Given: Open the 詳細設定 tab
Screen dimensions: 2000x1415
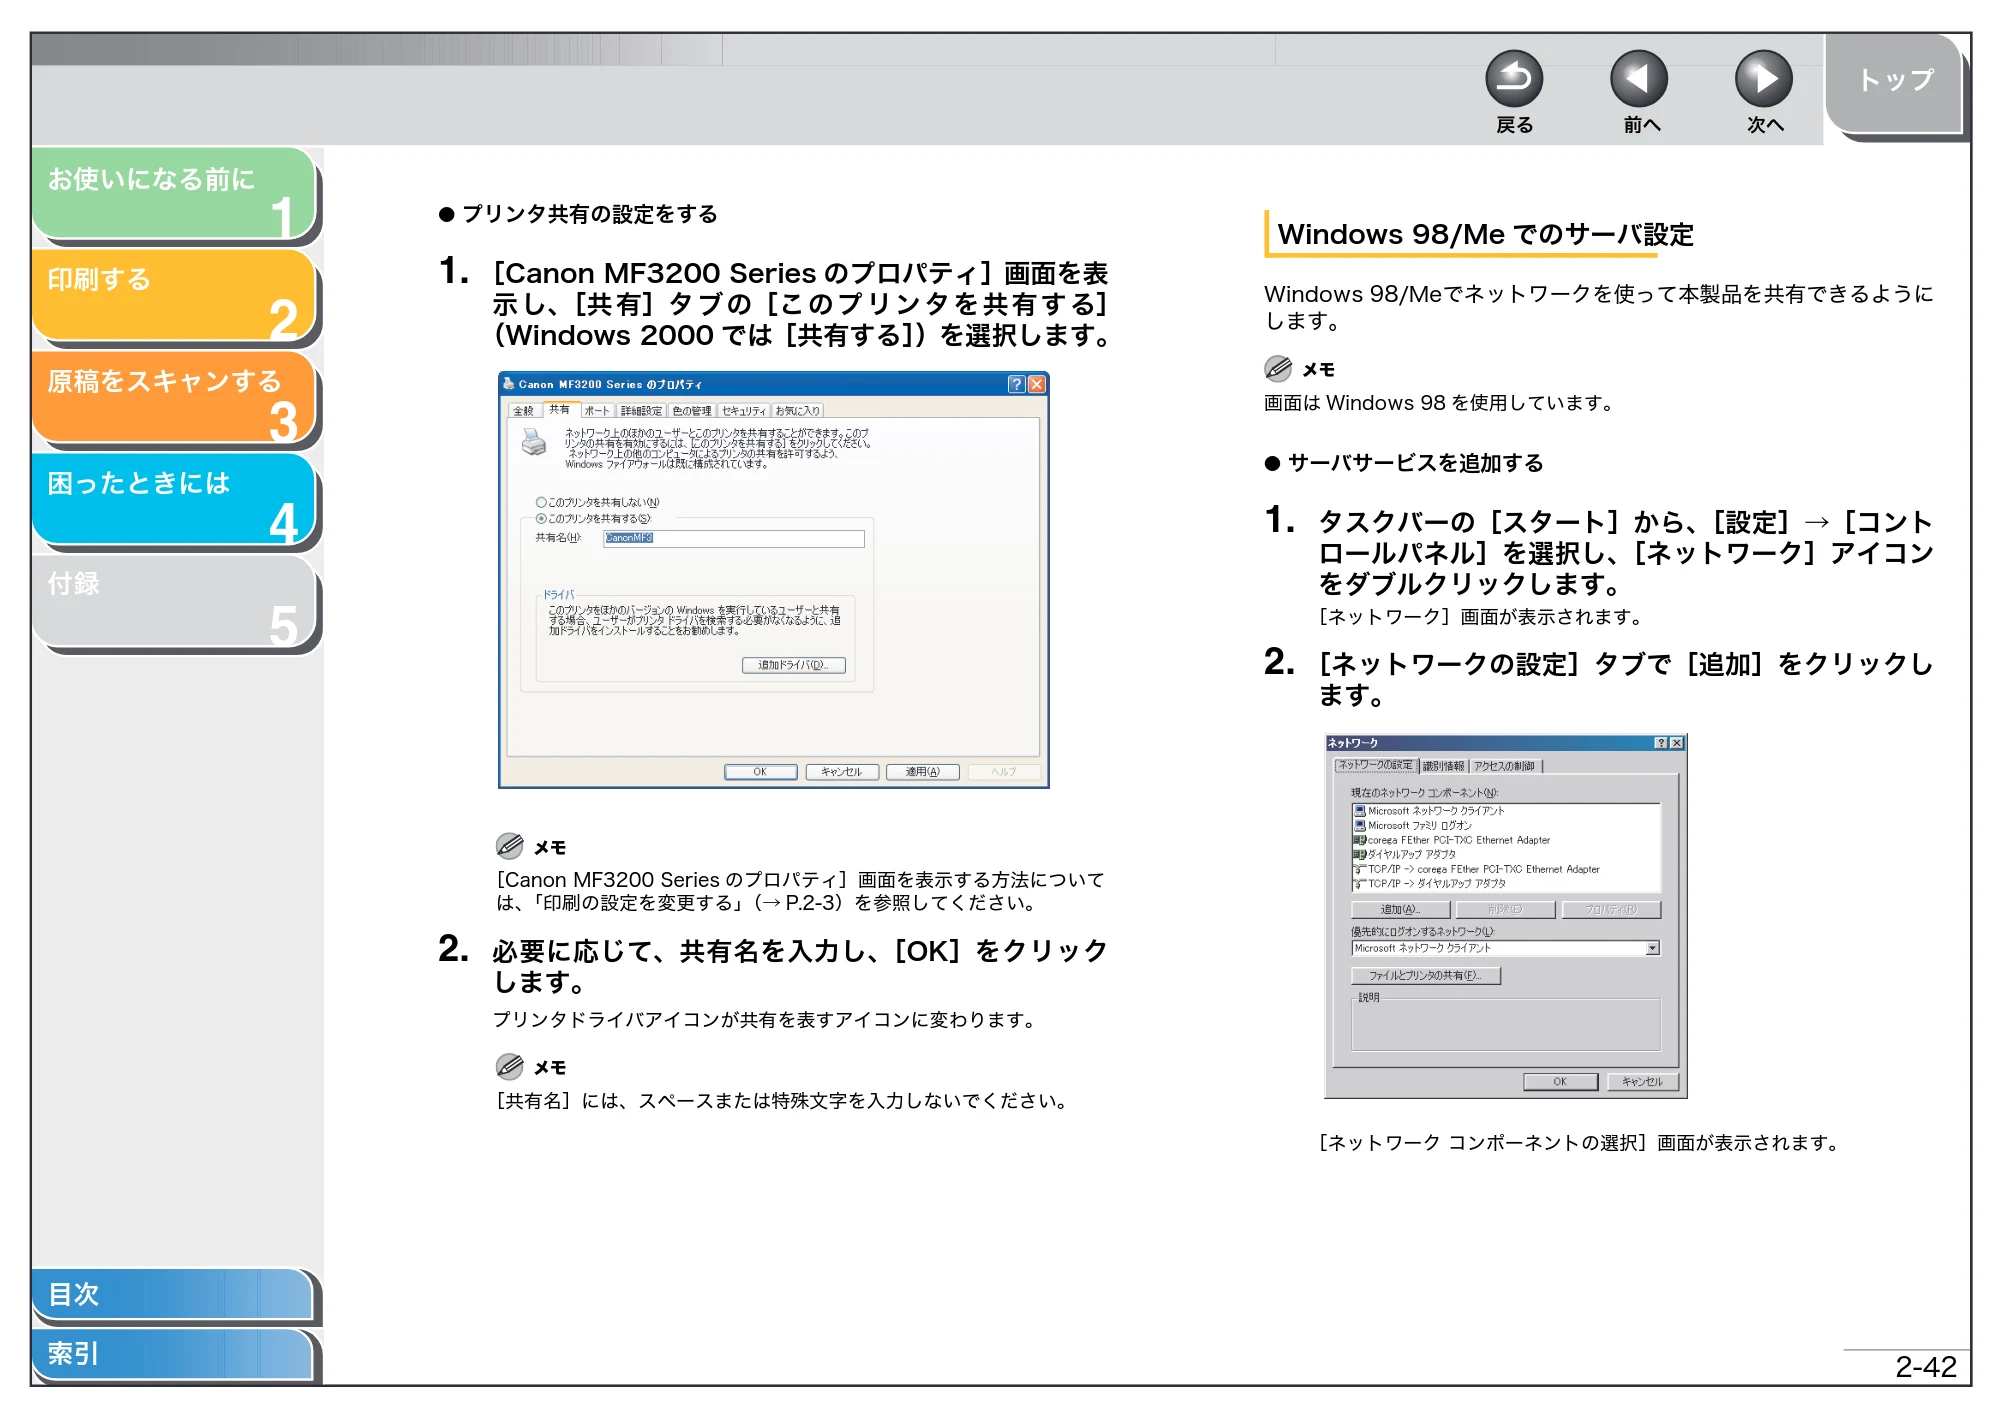Looking at the screenshot, I should [x=640, y=411].
